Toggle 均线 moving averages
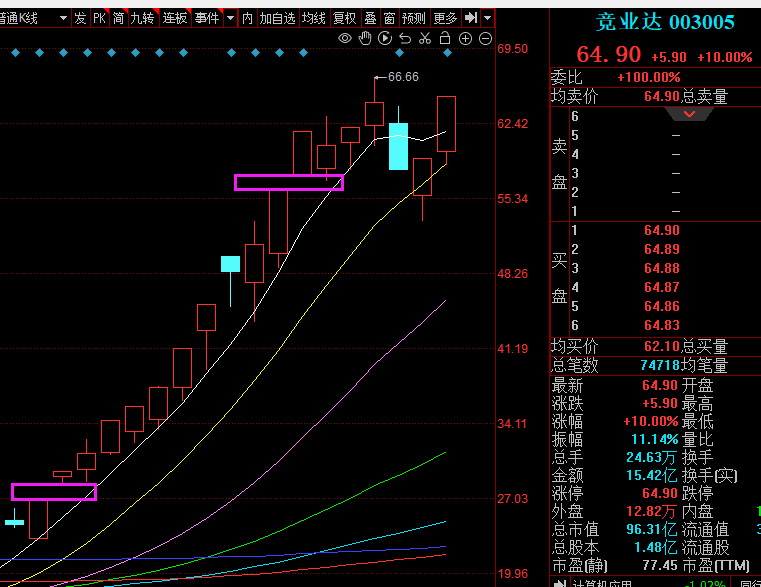Image resolution: width=761 pixels, height=587 pixels. [x=314, y=18]
